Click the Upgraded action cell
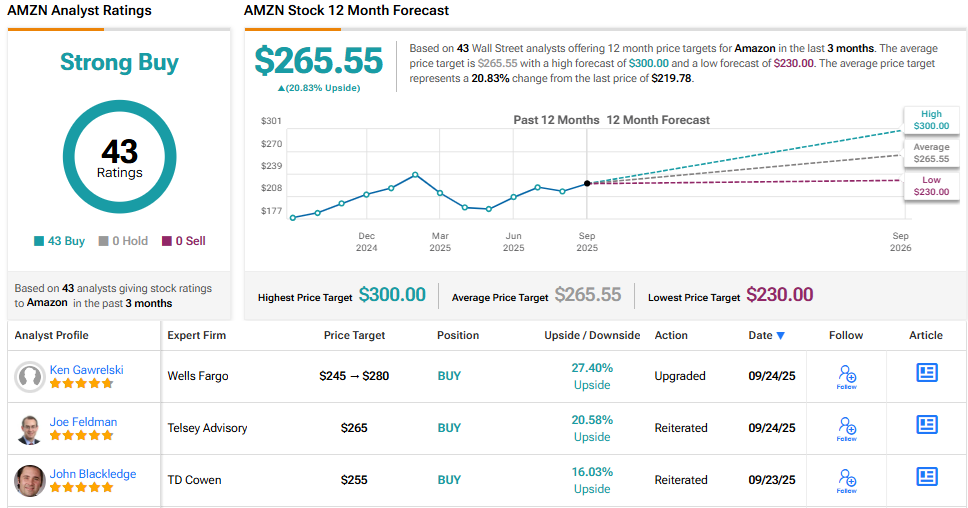968x508 pixels. [680, 376]
